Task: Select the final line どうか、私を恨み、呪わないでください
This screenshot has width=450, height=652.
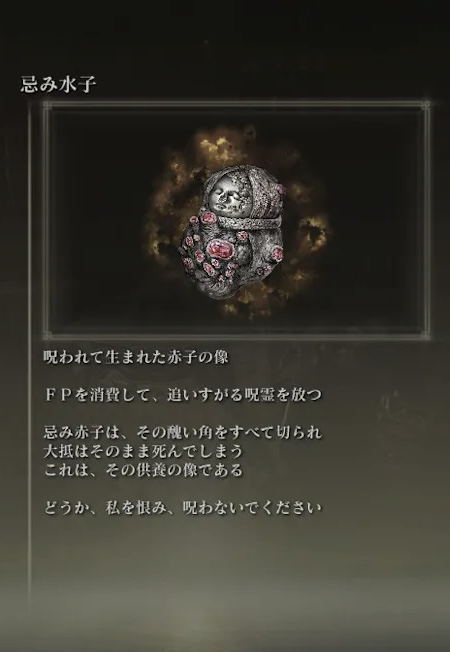Action: click(x=183, y=508)
